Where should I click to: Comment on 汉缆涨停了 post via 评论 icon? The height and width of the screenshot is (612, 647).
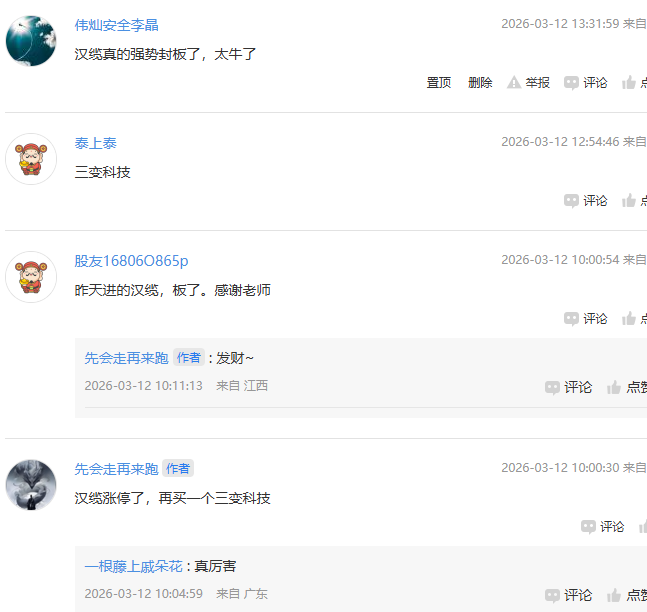pyautogui.click(x=602, y=527)
